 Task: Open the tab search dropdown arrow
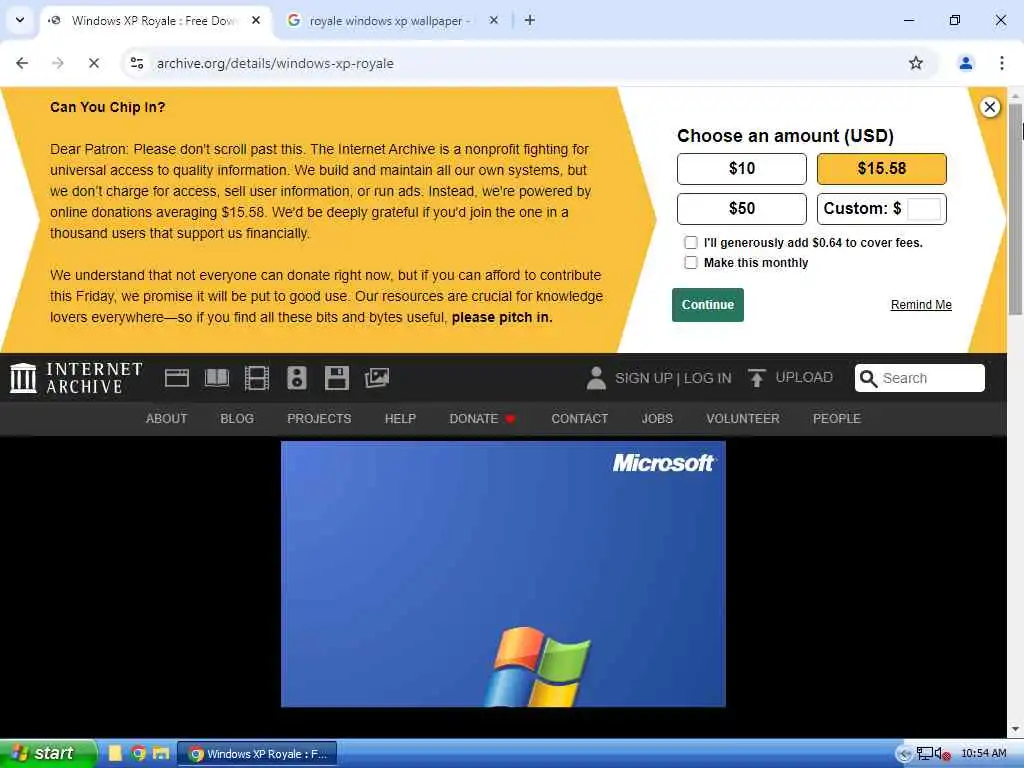tap(20, 20)
